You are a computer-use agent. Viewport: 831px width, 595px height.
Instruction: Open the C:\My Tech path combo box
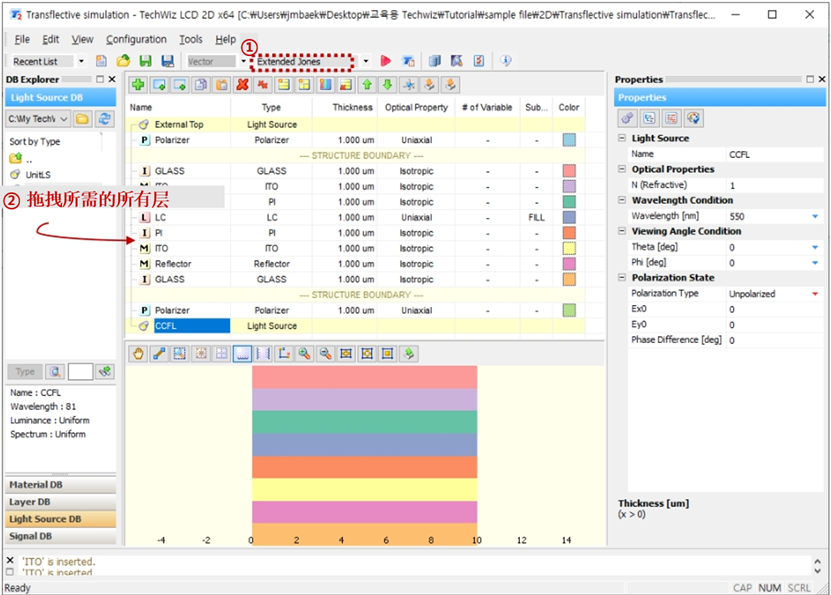(38, 119)
